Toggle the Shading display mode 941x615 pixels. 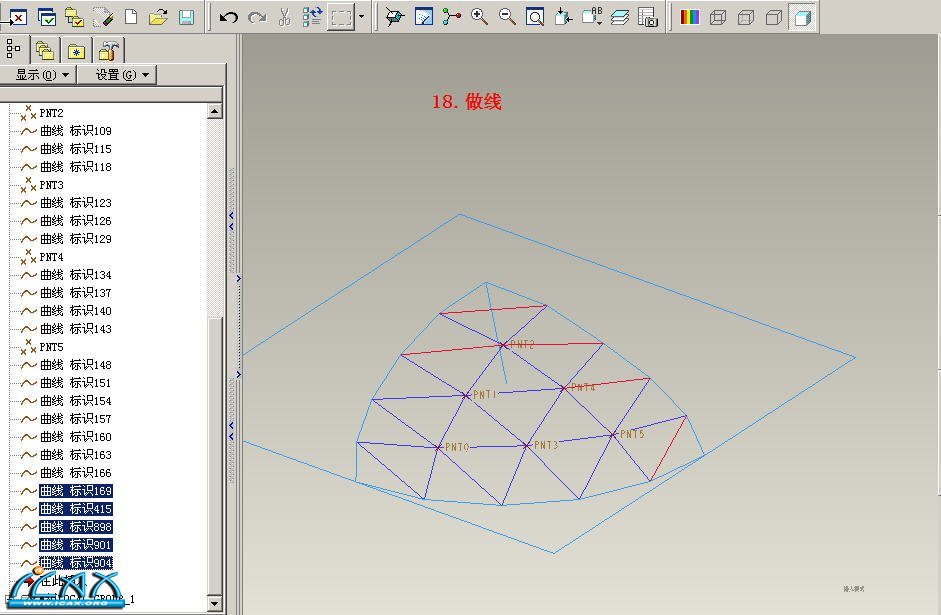click(801, 17)
